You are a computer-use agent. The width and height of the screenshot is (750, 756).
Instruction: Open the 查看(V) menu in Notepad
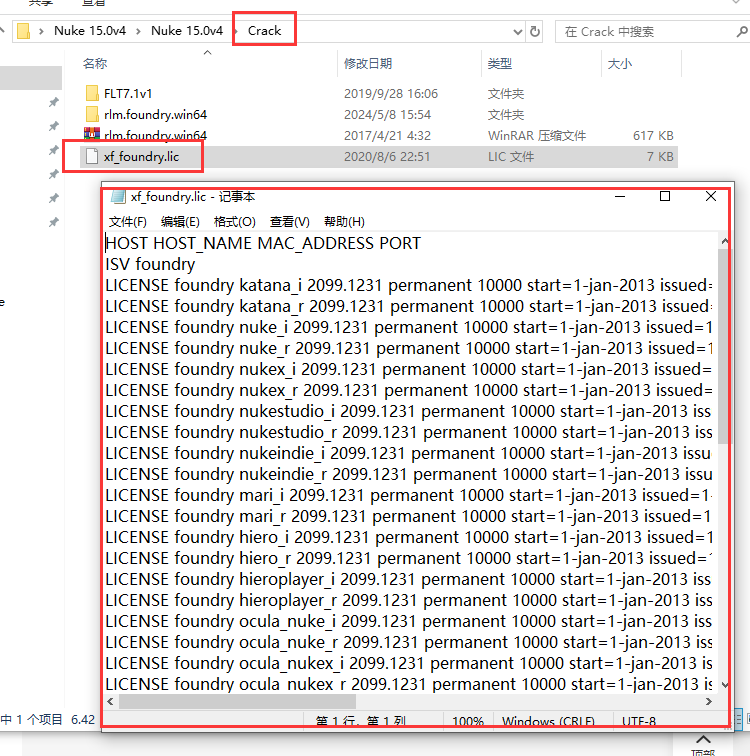pos(289,222)
